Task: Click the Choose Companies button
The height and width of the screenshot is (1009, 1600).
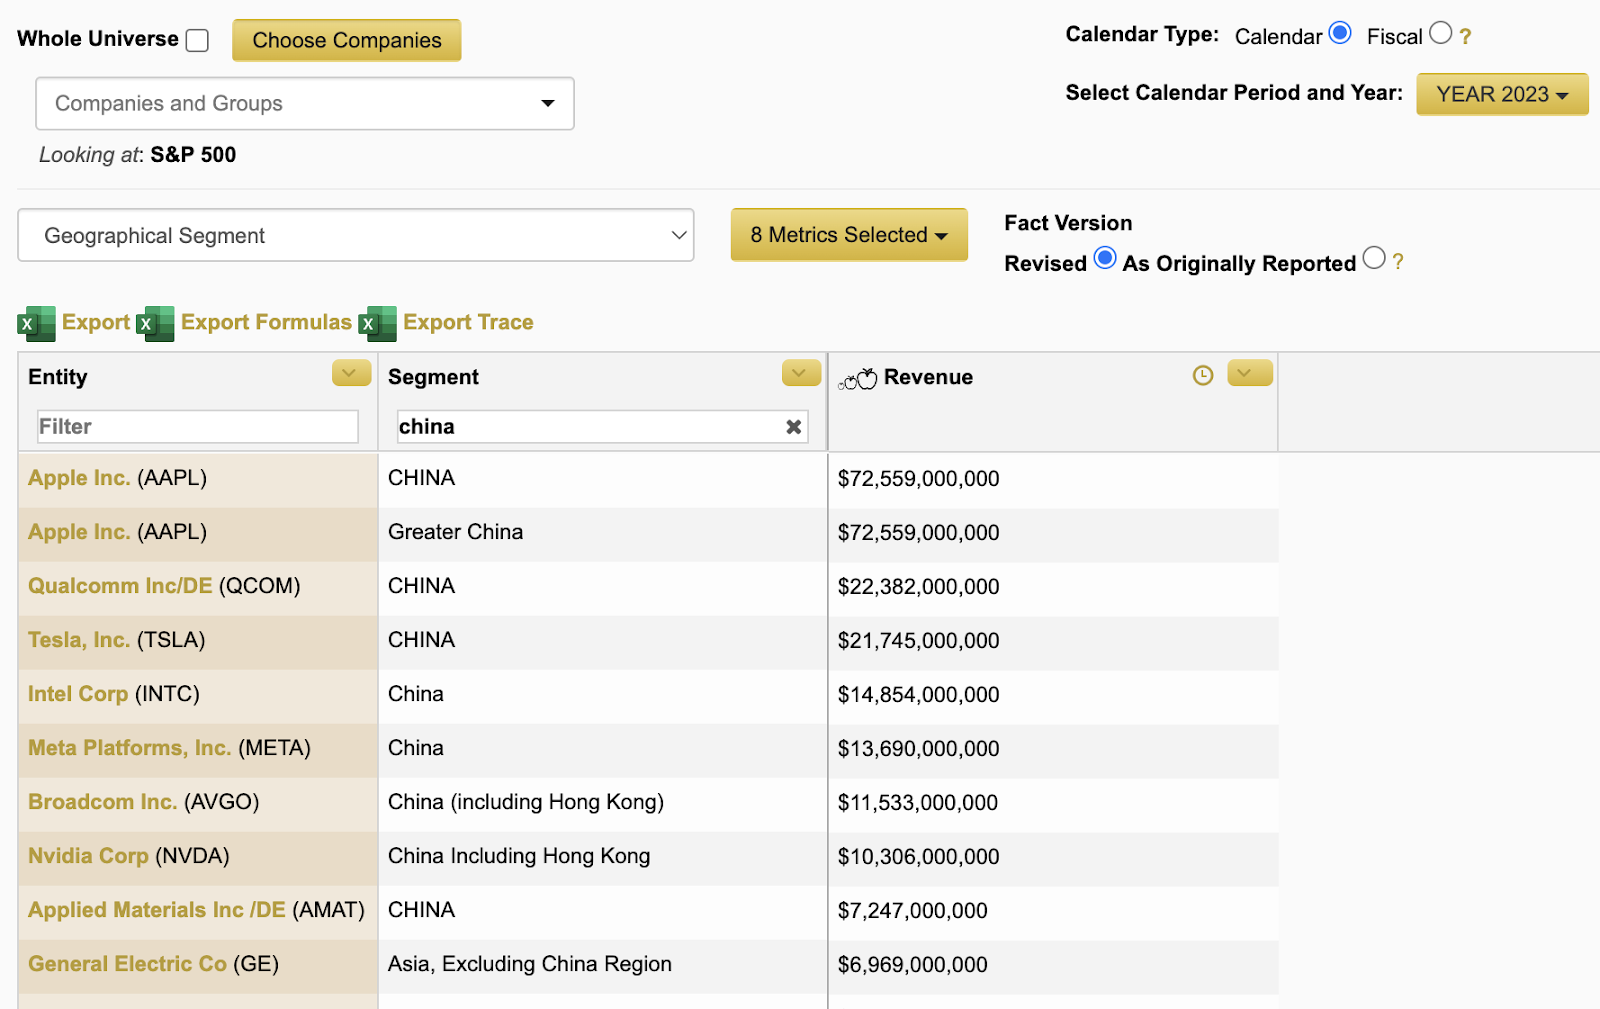Action: (347, 40)
